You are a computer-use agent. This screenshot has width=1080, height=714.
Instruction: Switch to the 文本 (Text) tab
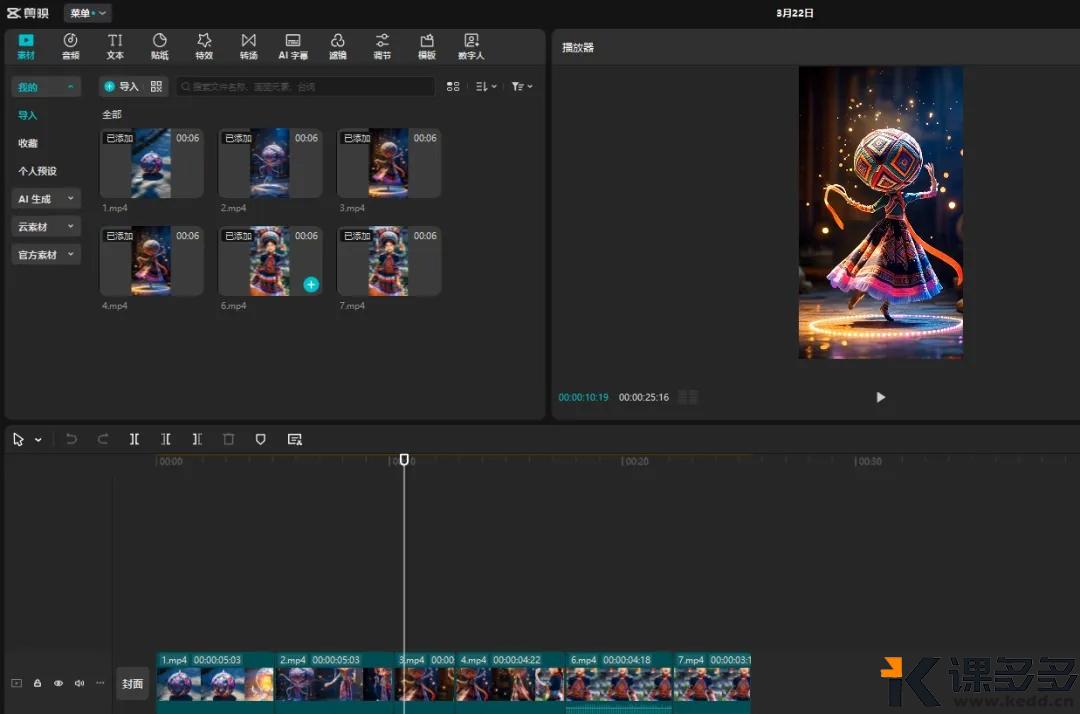pyautogui.click(x=115, y=46)
